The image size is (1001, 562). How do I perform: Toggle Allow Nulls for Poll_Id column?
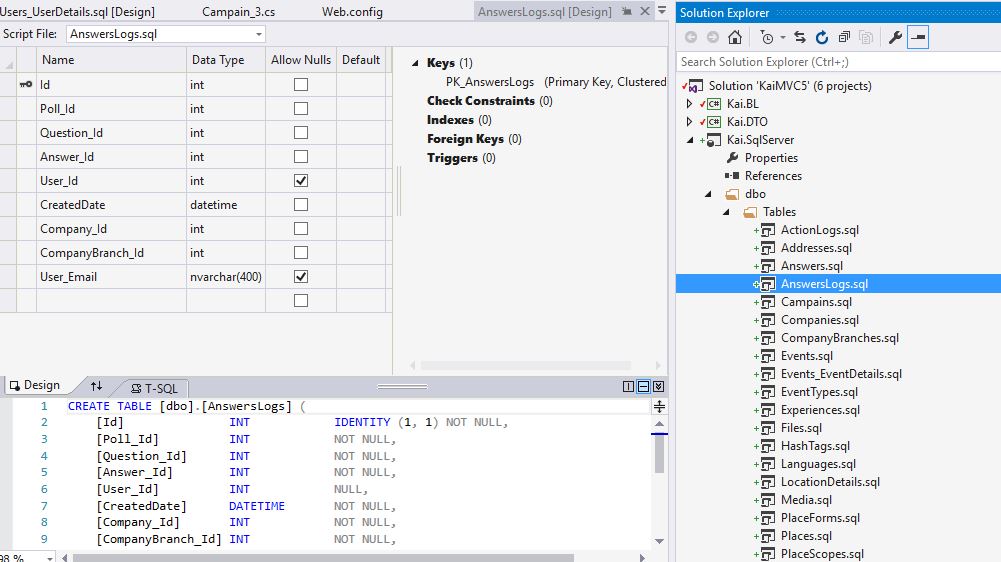[301, 109]
